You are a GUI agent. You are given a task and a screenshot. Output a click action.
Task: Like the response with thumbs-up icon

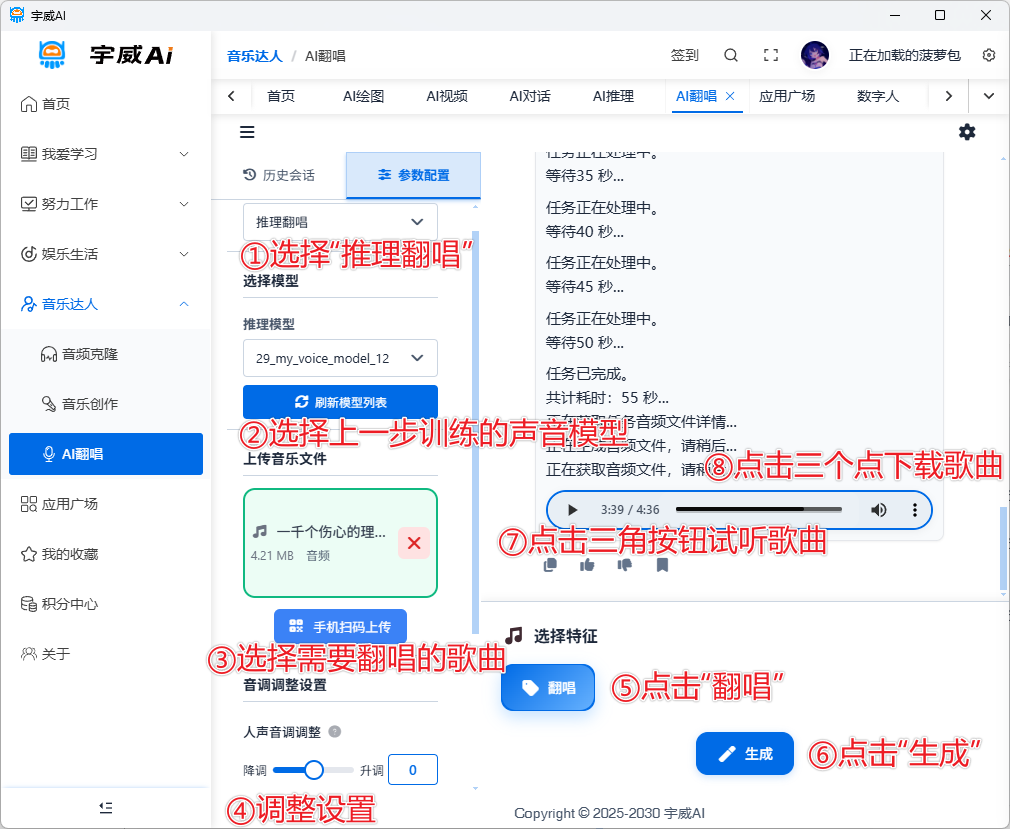(587, 565)
